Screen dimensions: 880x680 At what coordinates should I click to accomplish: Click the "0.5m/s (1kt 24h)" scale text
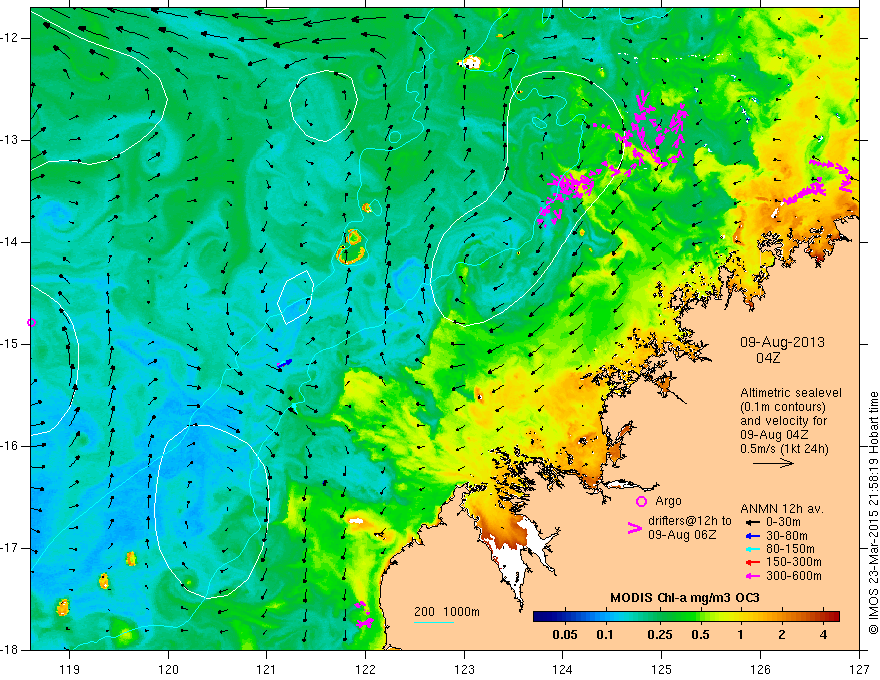[785, 449]
